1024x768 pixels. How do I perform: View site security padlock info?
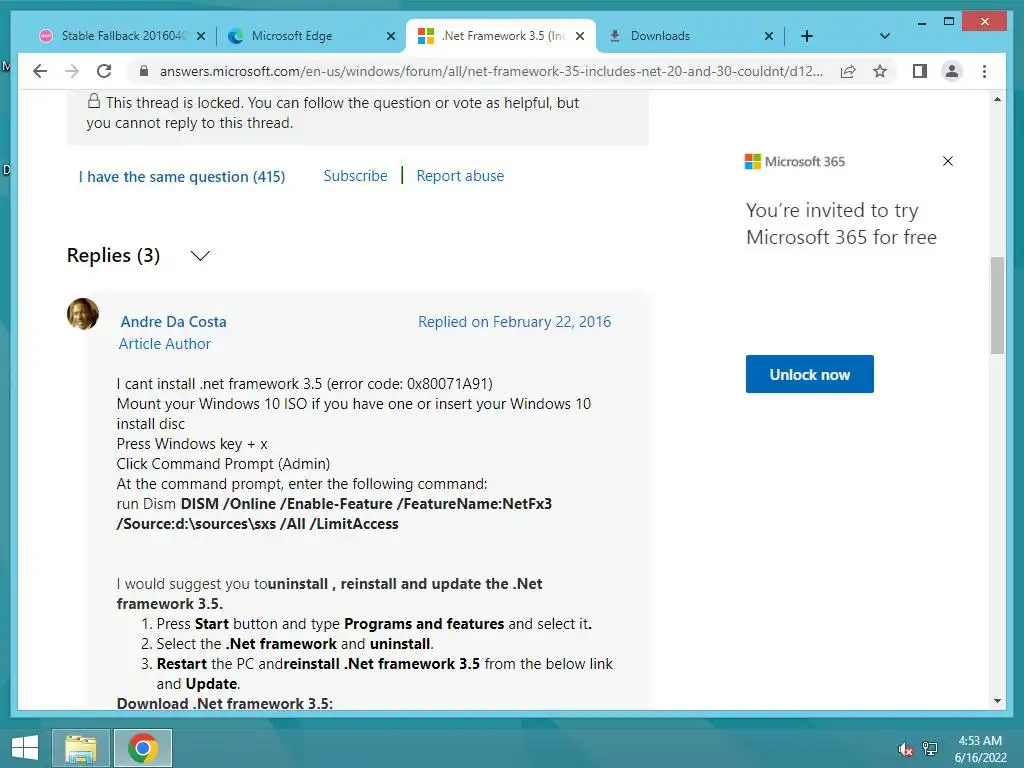click(x=144, y=71)
